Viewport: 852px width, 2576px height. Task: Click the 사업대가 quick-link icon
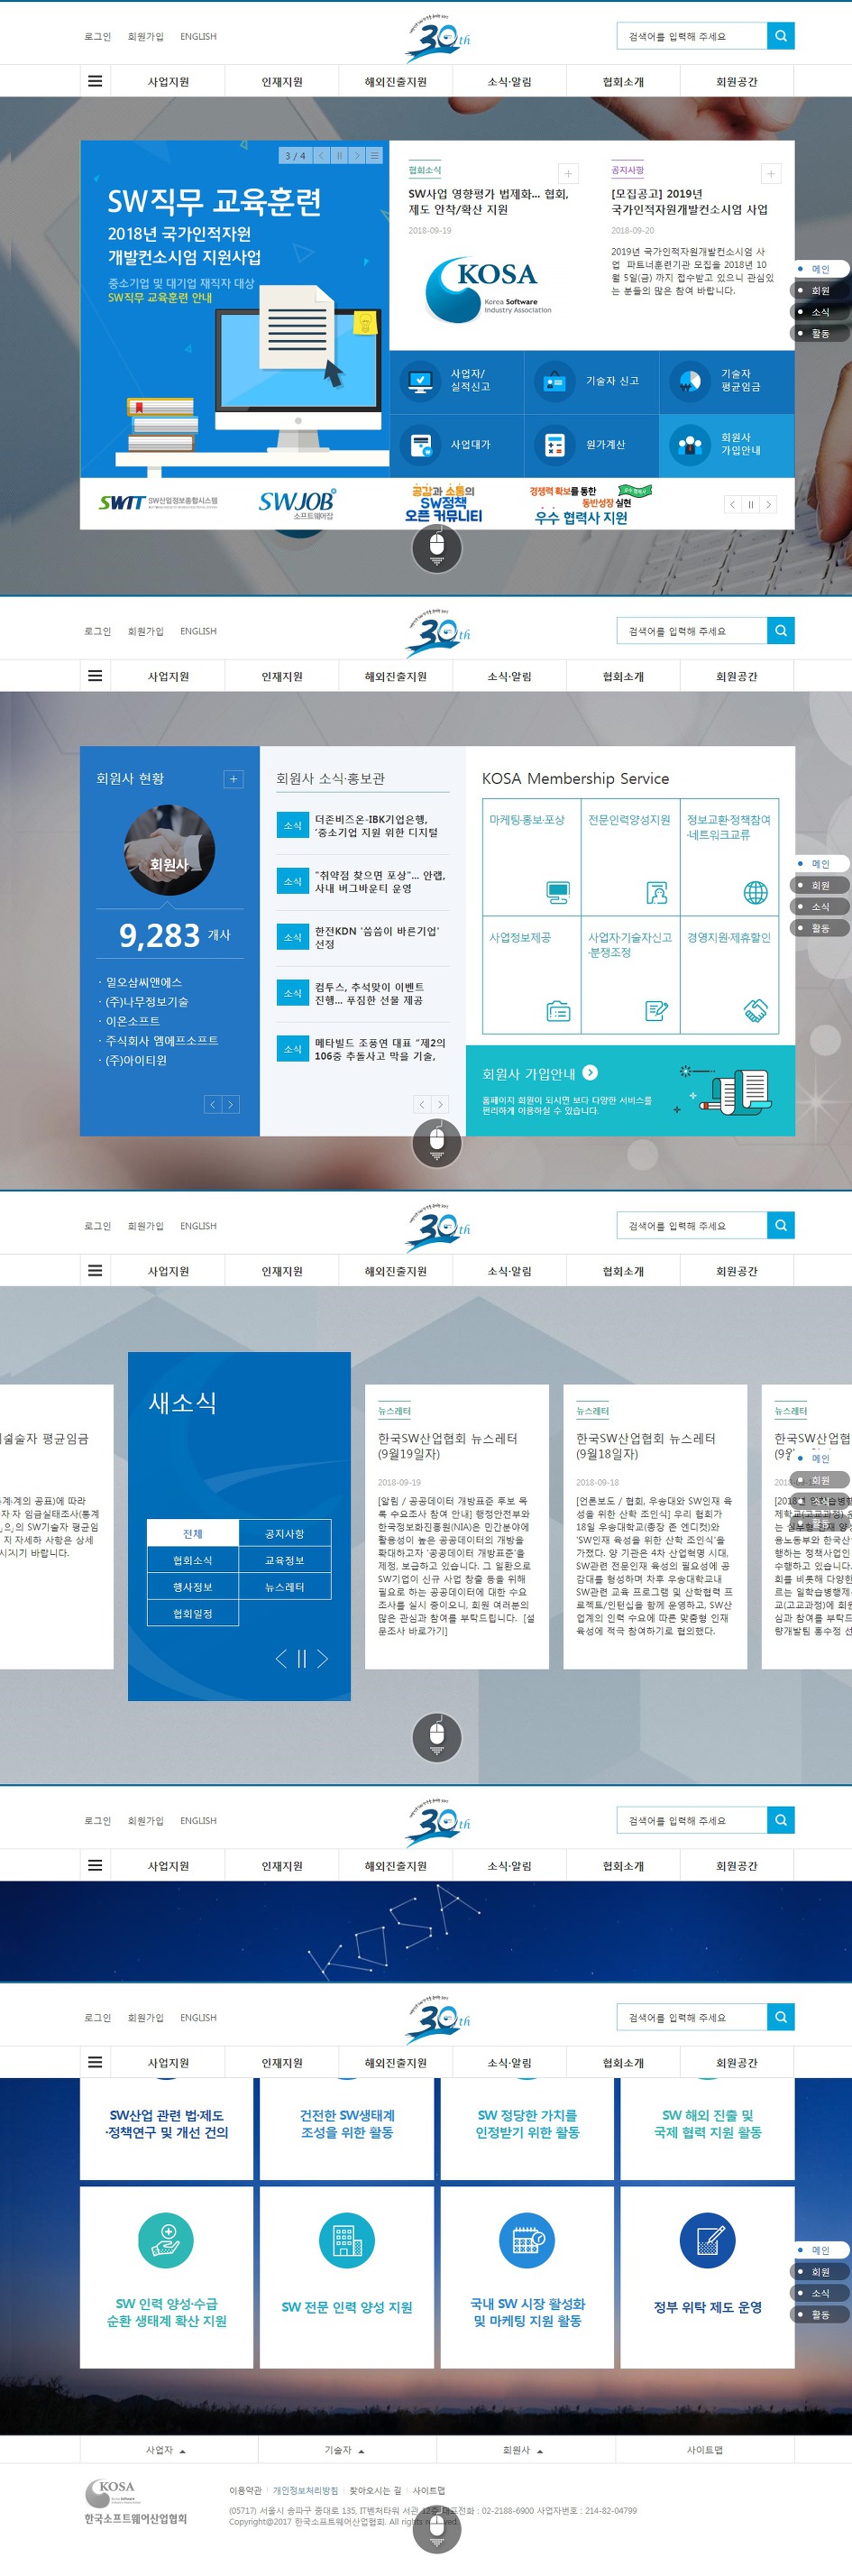[420, 445]
